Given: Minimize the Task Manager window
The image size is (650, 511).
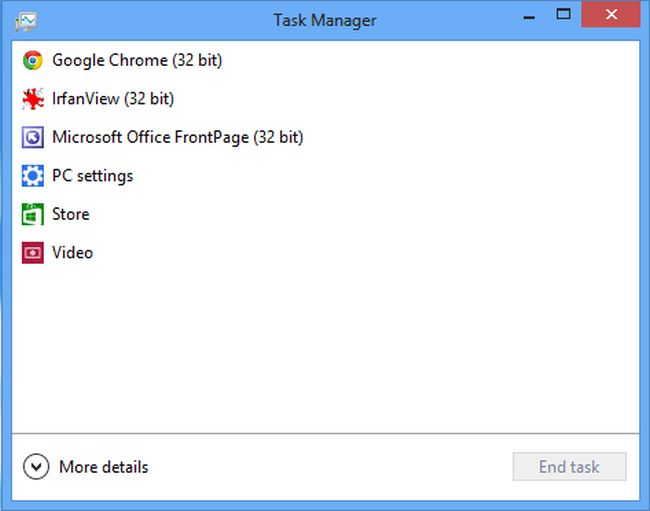Looking at the screenshot, I should [529, 15].
